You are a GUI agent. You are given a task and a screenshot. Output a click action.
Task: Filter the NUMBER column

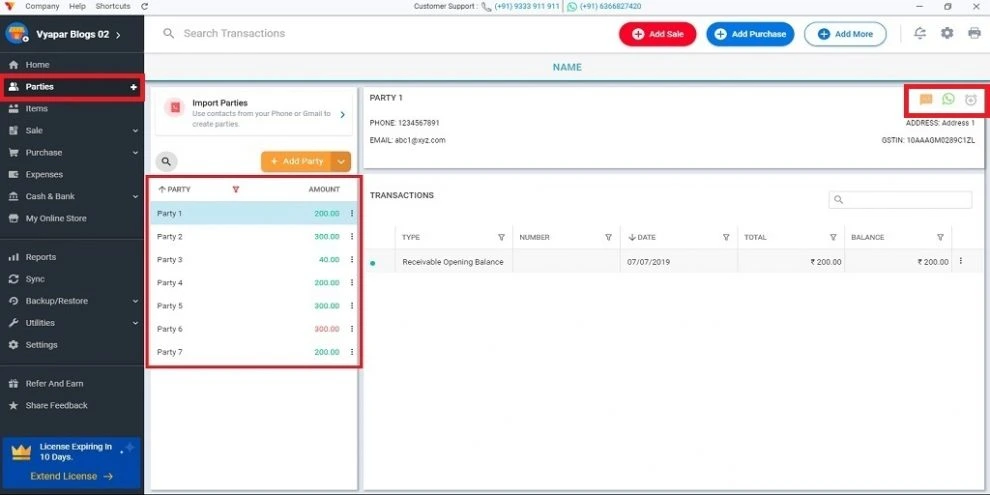[x=609, y=237]
